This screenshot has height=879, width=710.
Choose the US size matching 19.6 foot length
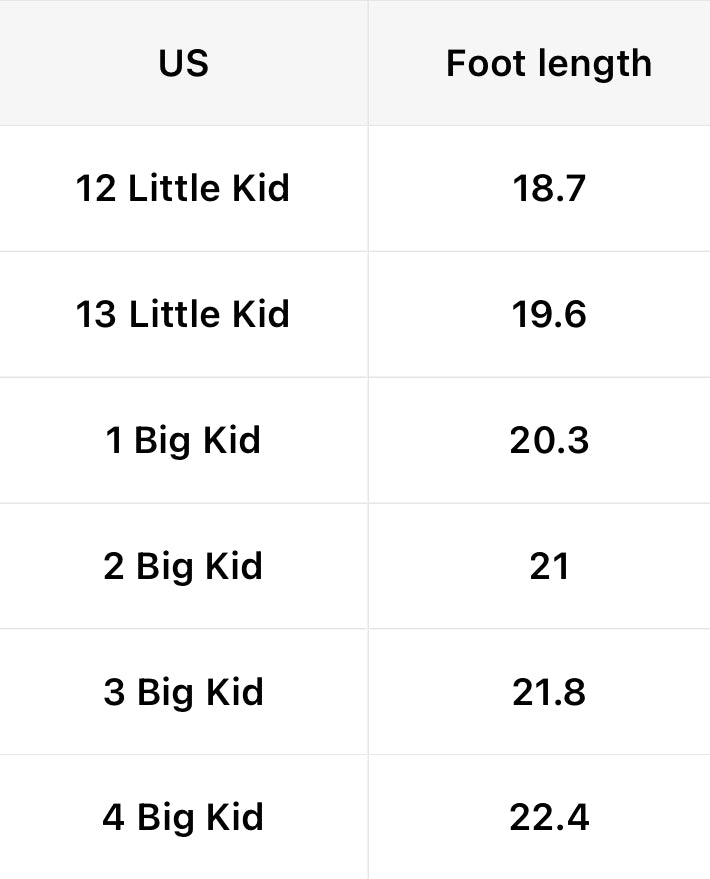pos(183,314)
